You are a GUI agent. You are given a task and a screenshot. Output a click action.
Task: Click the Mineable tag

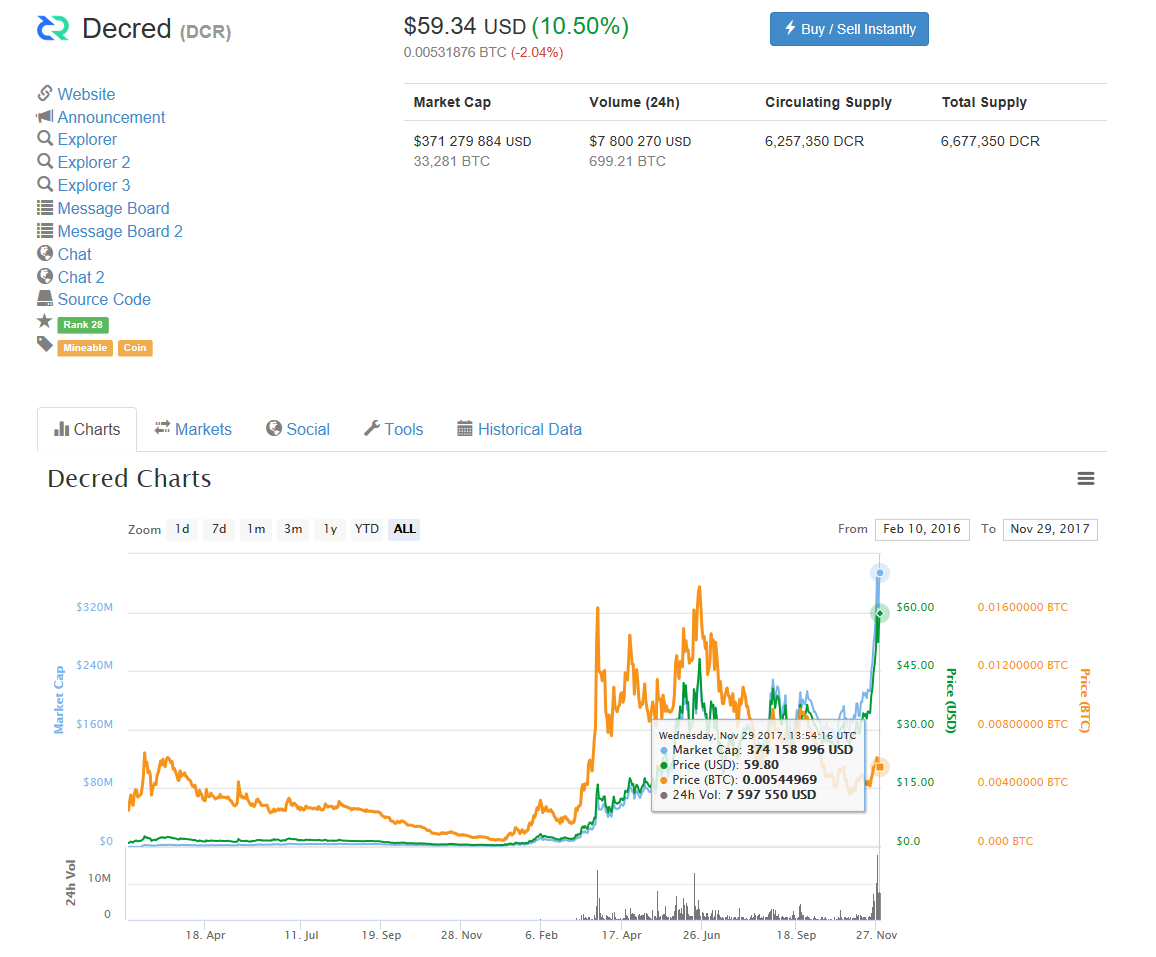85,347
